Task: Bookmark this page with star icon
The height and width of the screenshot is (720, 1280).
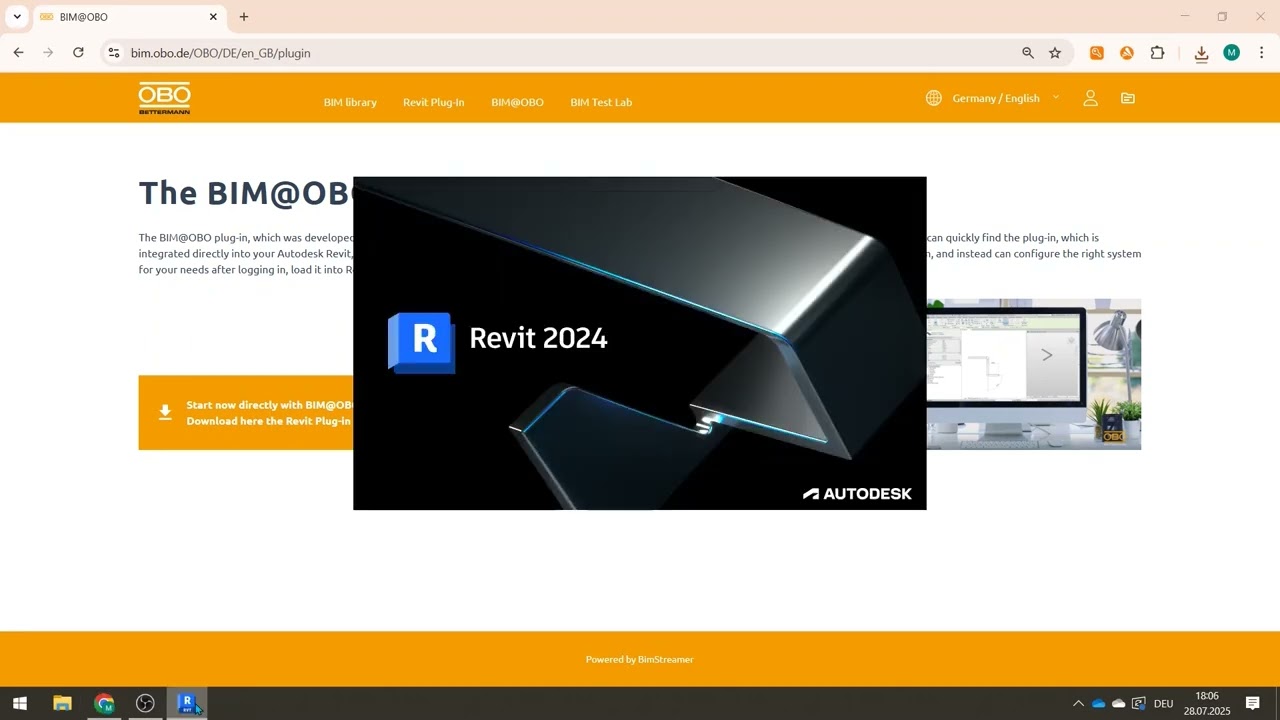Action: point(1055,53)
